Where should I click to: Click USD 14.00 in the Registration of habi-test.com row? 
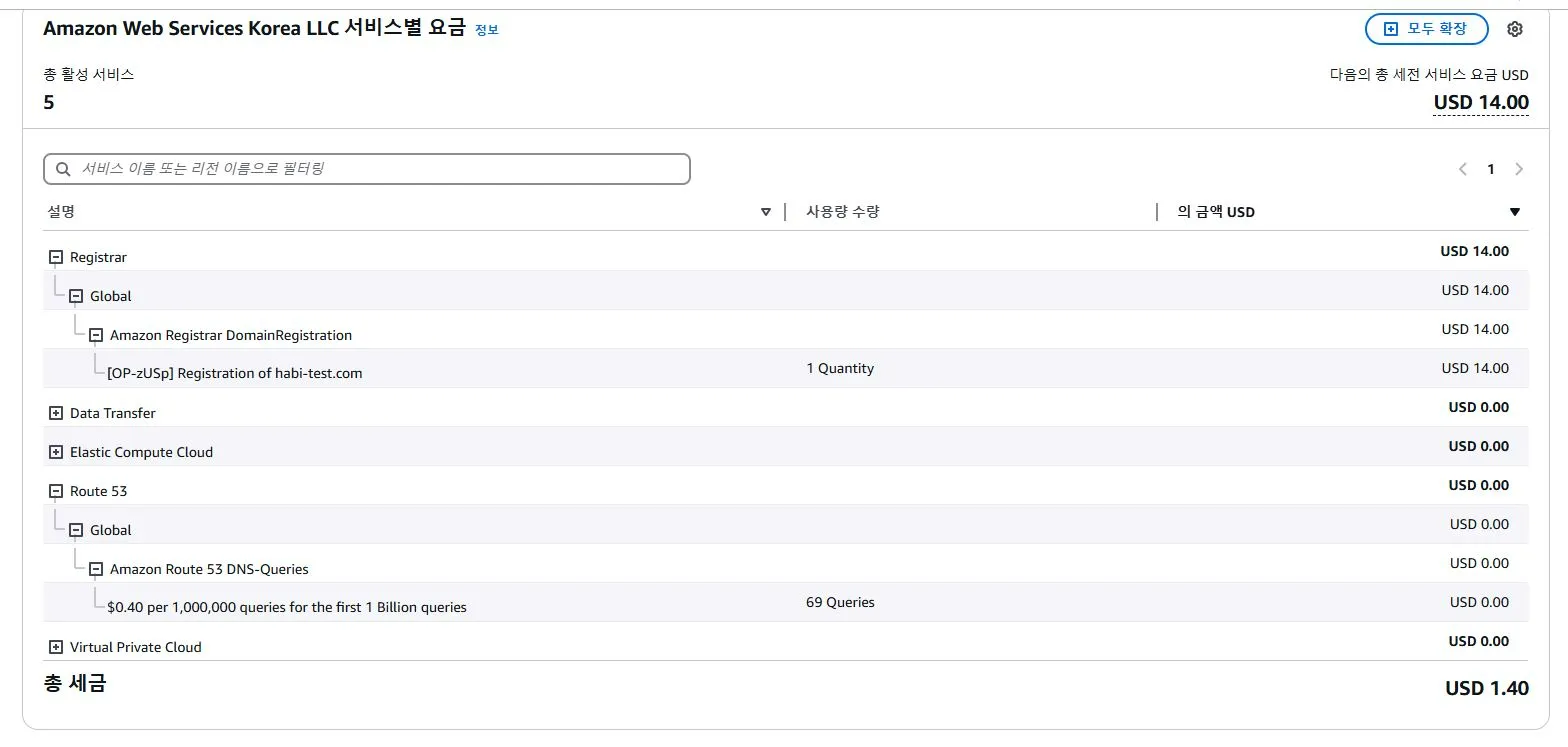click(1475, 368)
